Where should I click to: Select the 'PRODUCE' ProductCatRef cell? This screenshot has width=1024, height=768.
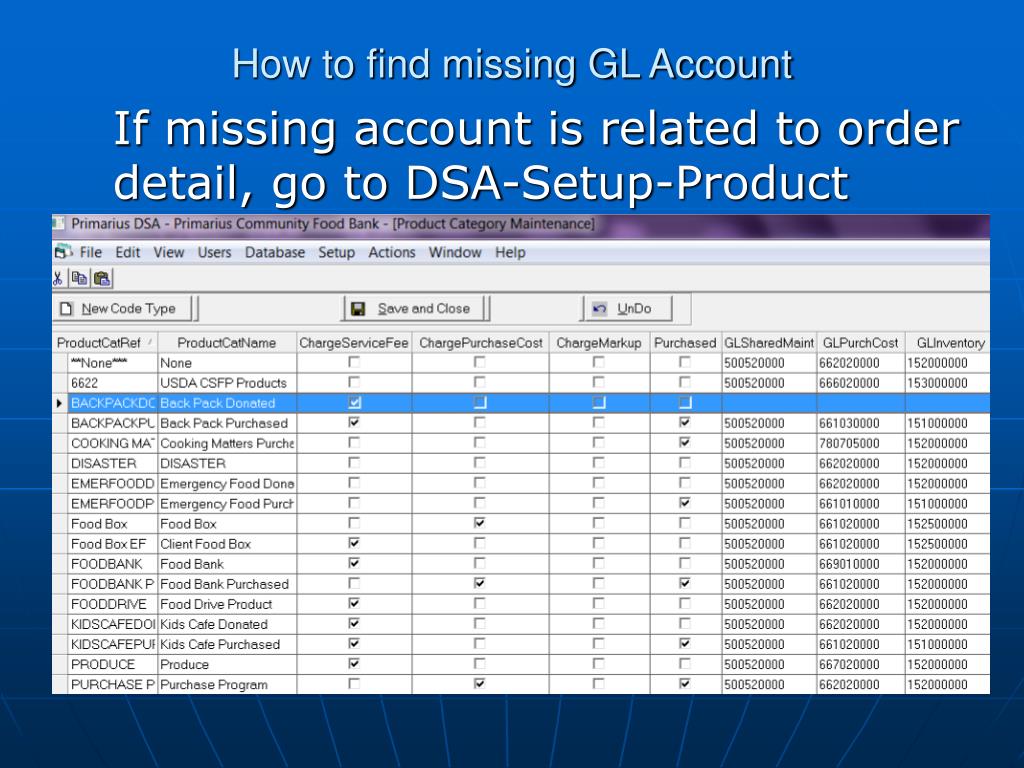pos(112,664)
